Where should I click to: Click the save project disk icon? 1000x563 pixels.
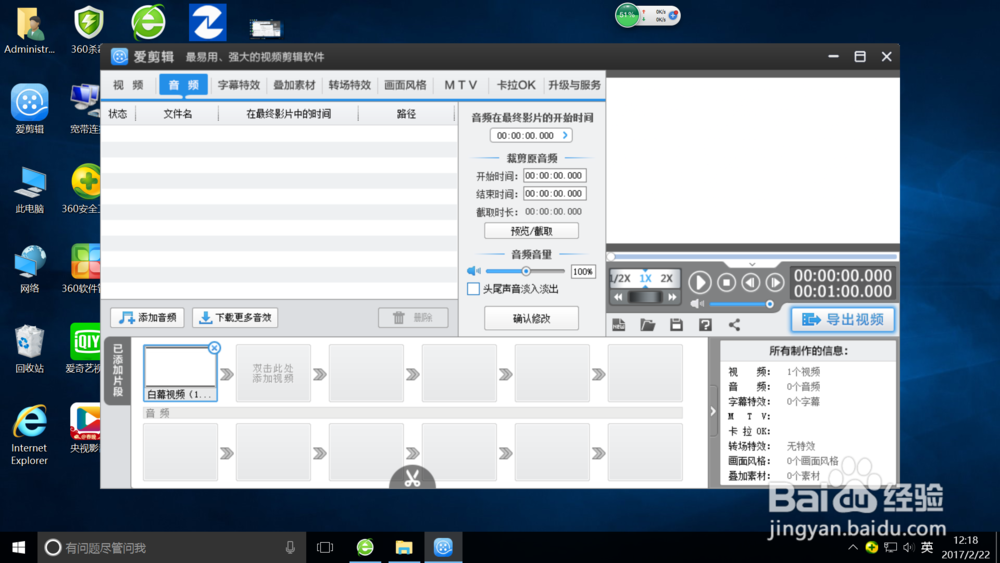[x=676, y=325]
